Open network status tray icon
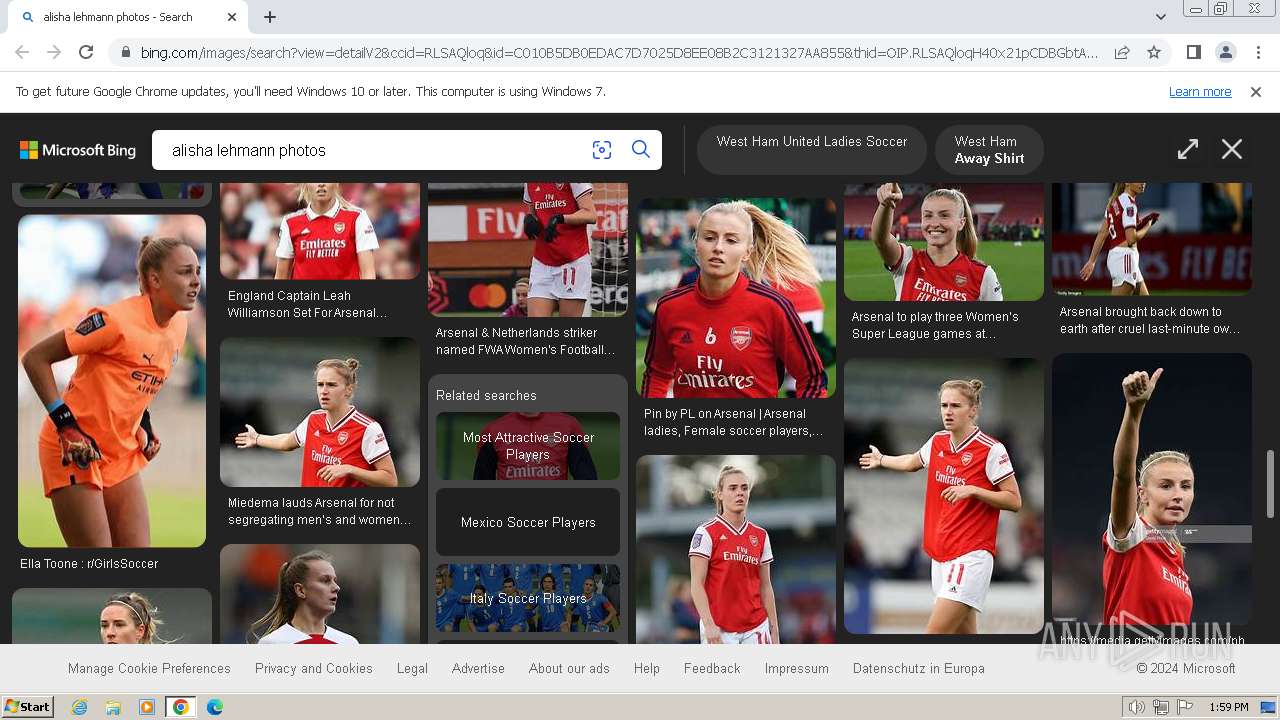Viewport: 1280px width, 720px height. [1161, 707]
